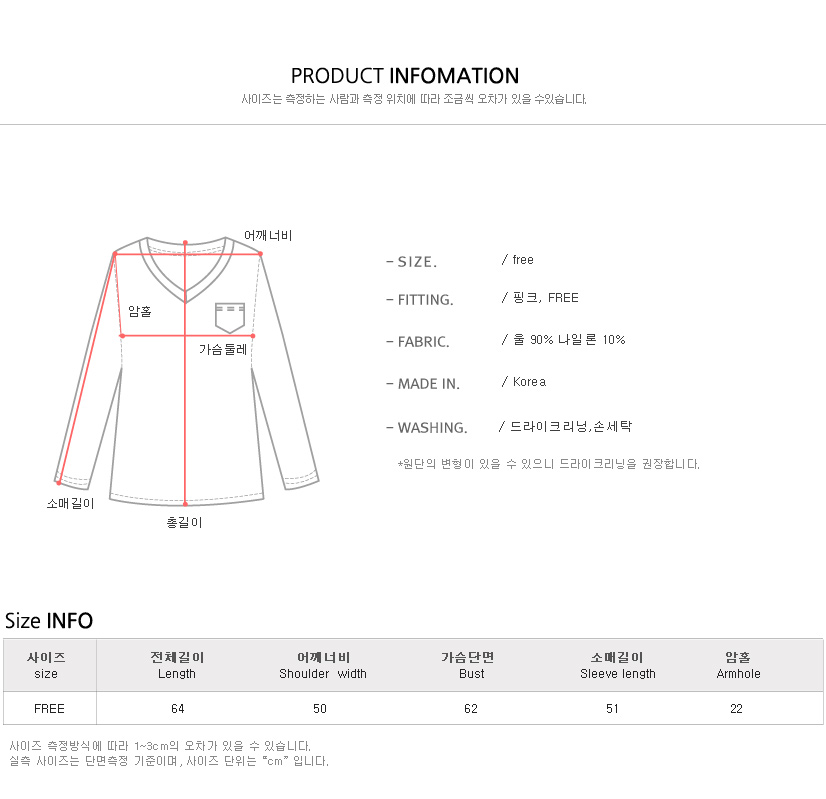826x799 pixels.
Task: Click the Sleeve length column header
Action: [x=617, y=665]
